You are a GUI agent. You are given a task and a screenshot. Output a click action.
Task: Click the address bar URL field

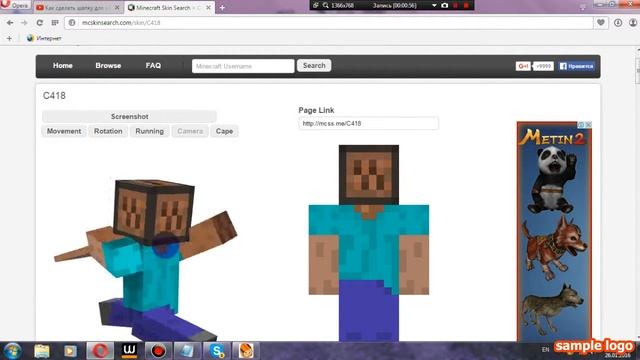(x=329, y=23)
